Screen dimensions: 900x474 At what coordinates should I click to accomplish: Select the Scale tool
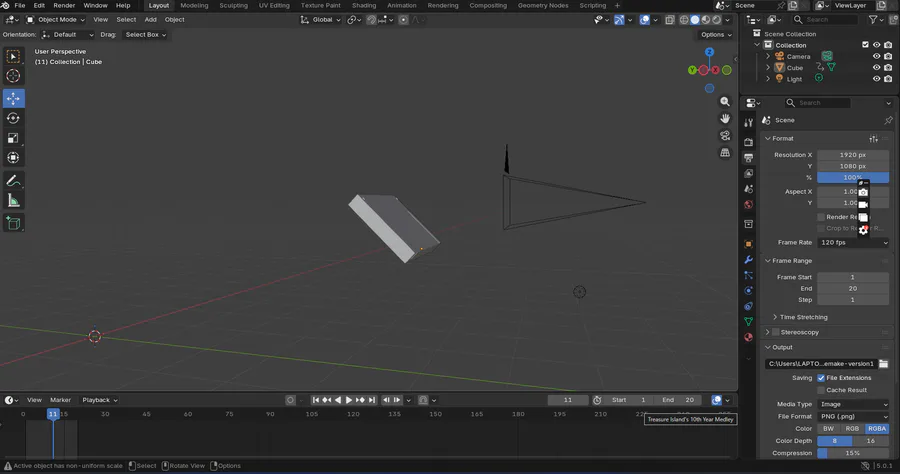(x=13, y=138)
